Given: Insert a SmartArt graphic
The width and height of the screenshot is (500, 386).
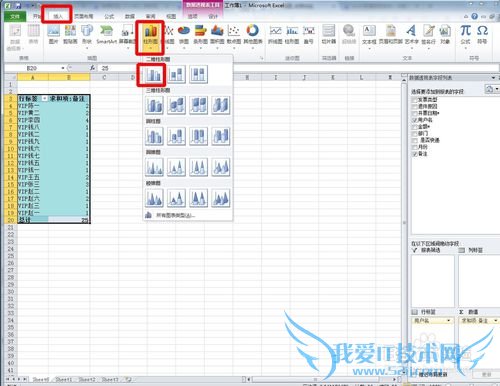Looking at the screenshot, I should click(x=106, y=34).
